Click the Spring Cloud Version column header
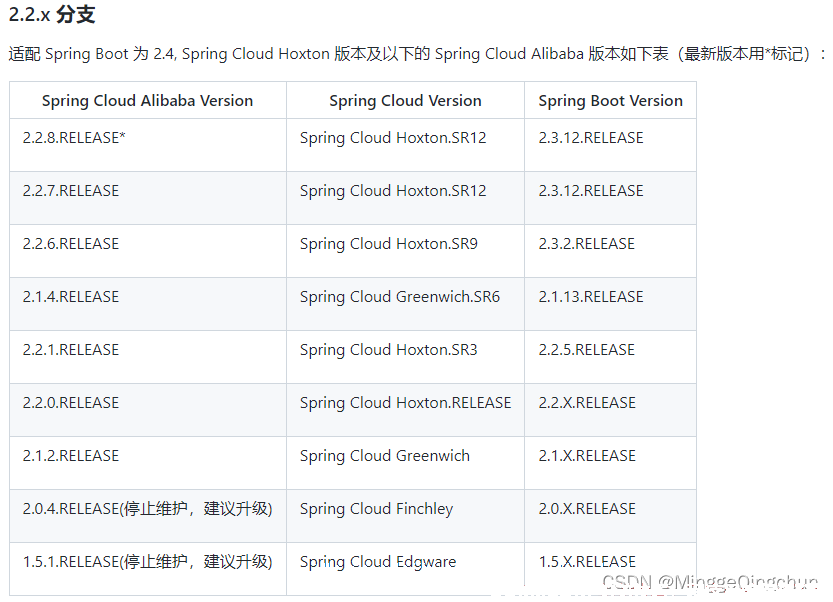This screenshot has height=602, width=833. pyautogui.click(x=405, y=101)
